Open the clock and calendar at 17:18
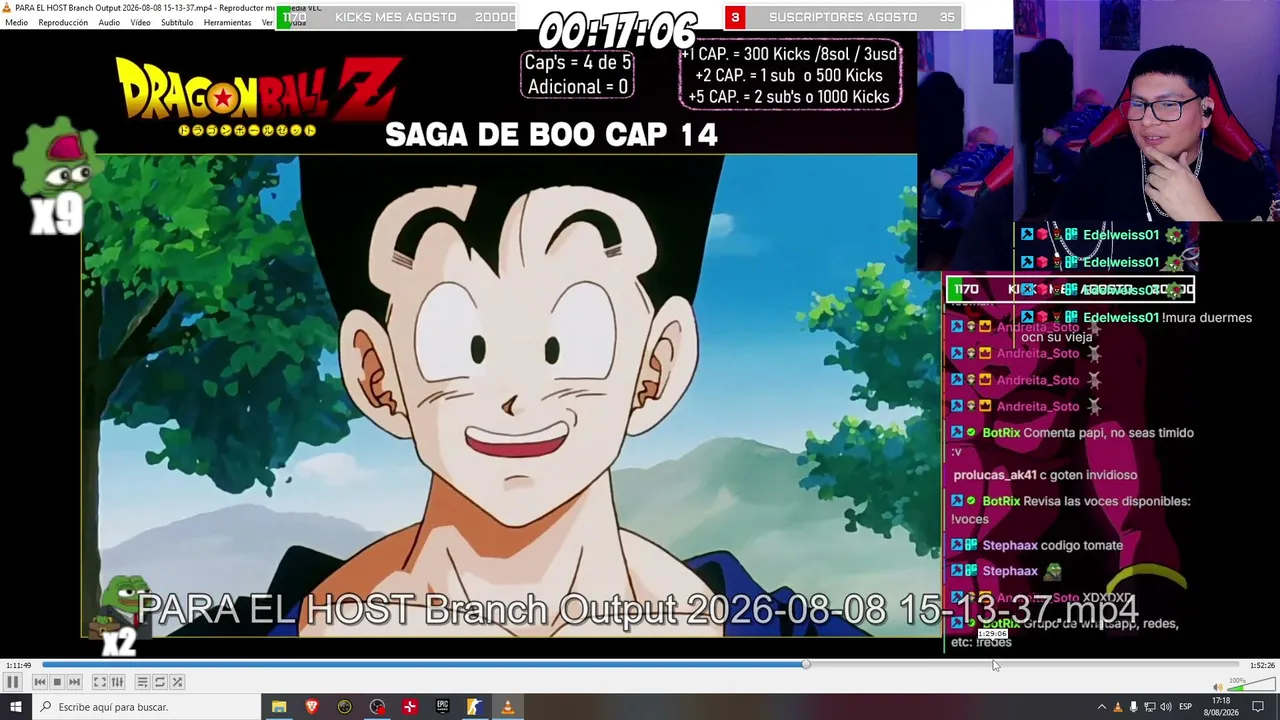The image size is (1280, 720). point(1221,707)
